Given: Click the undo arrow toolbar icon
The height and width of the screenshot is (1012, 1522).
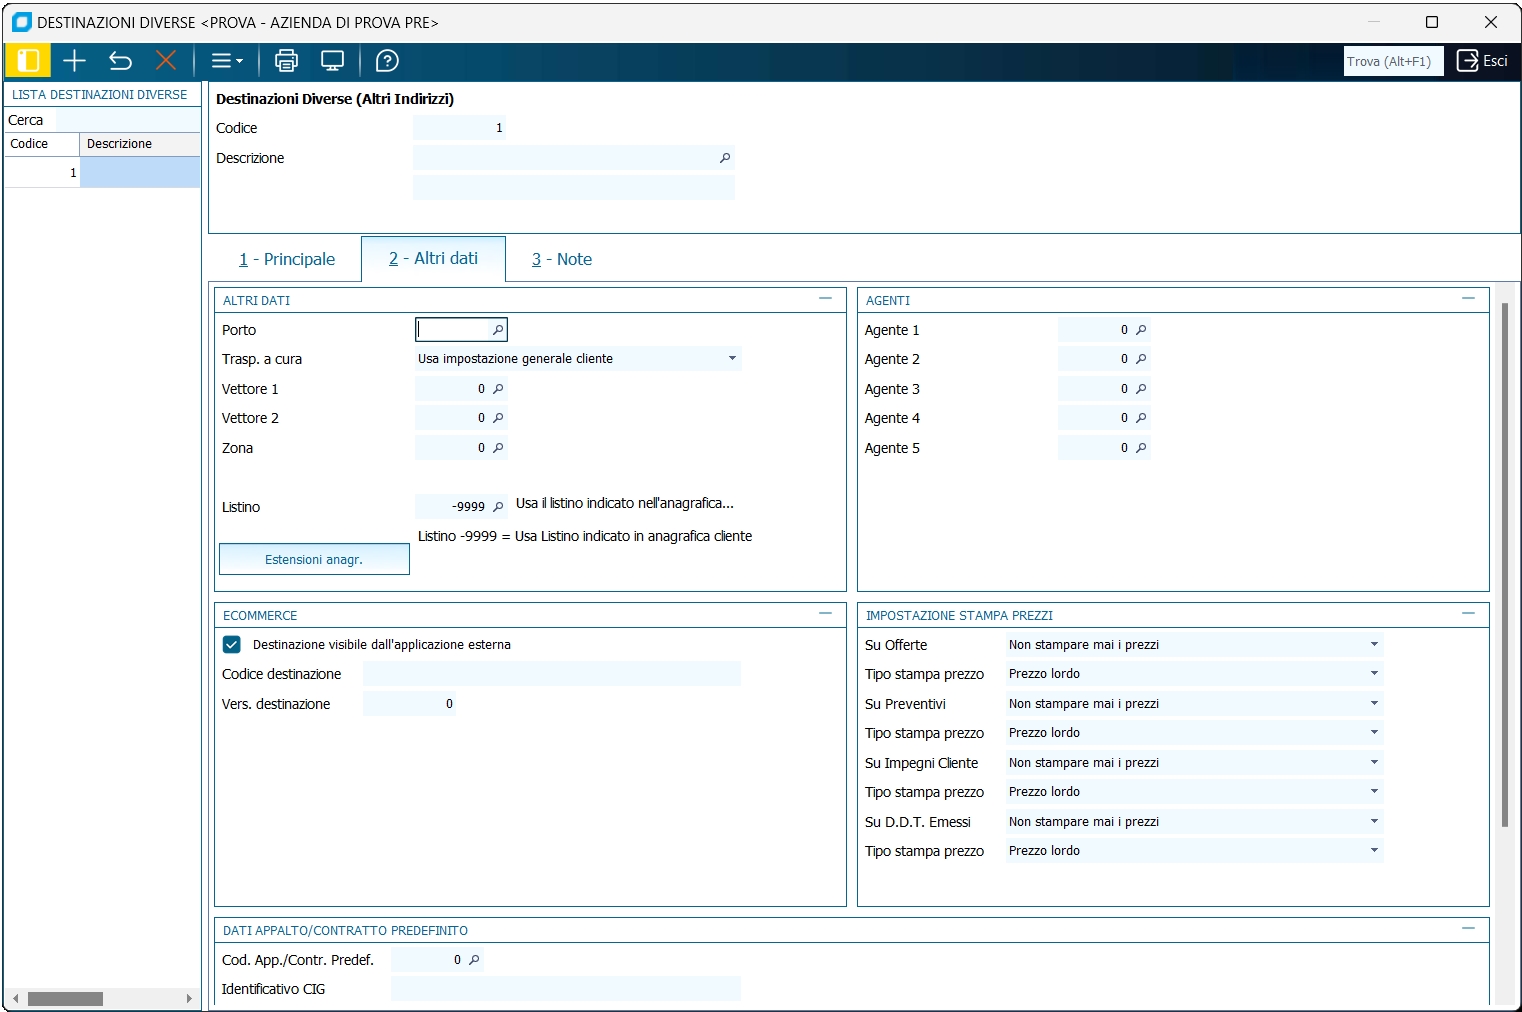Looking at the screenshot, I should tap(120, 61).
